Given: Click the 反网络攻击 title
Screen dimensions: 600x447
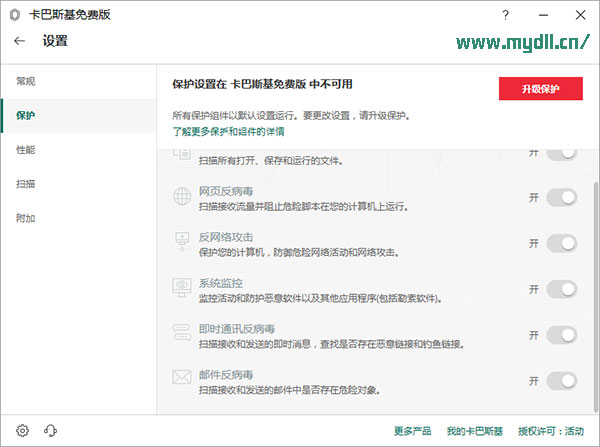Looking at the screenshot, I should coord(226,237).
